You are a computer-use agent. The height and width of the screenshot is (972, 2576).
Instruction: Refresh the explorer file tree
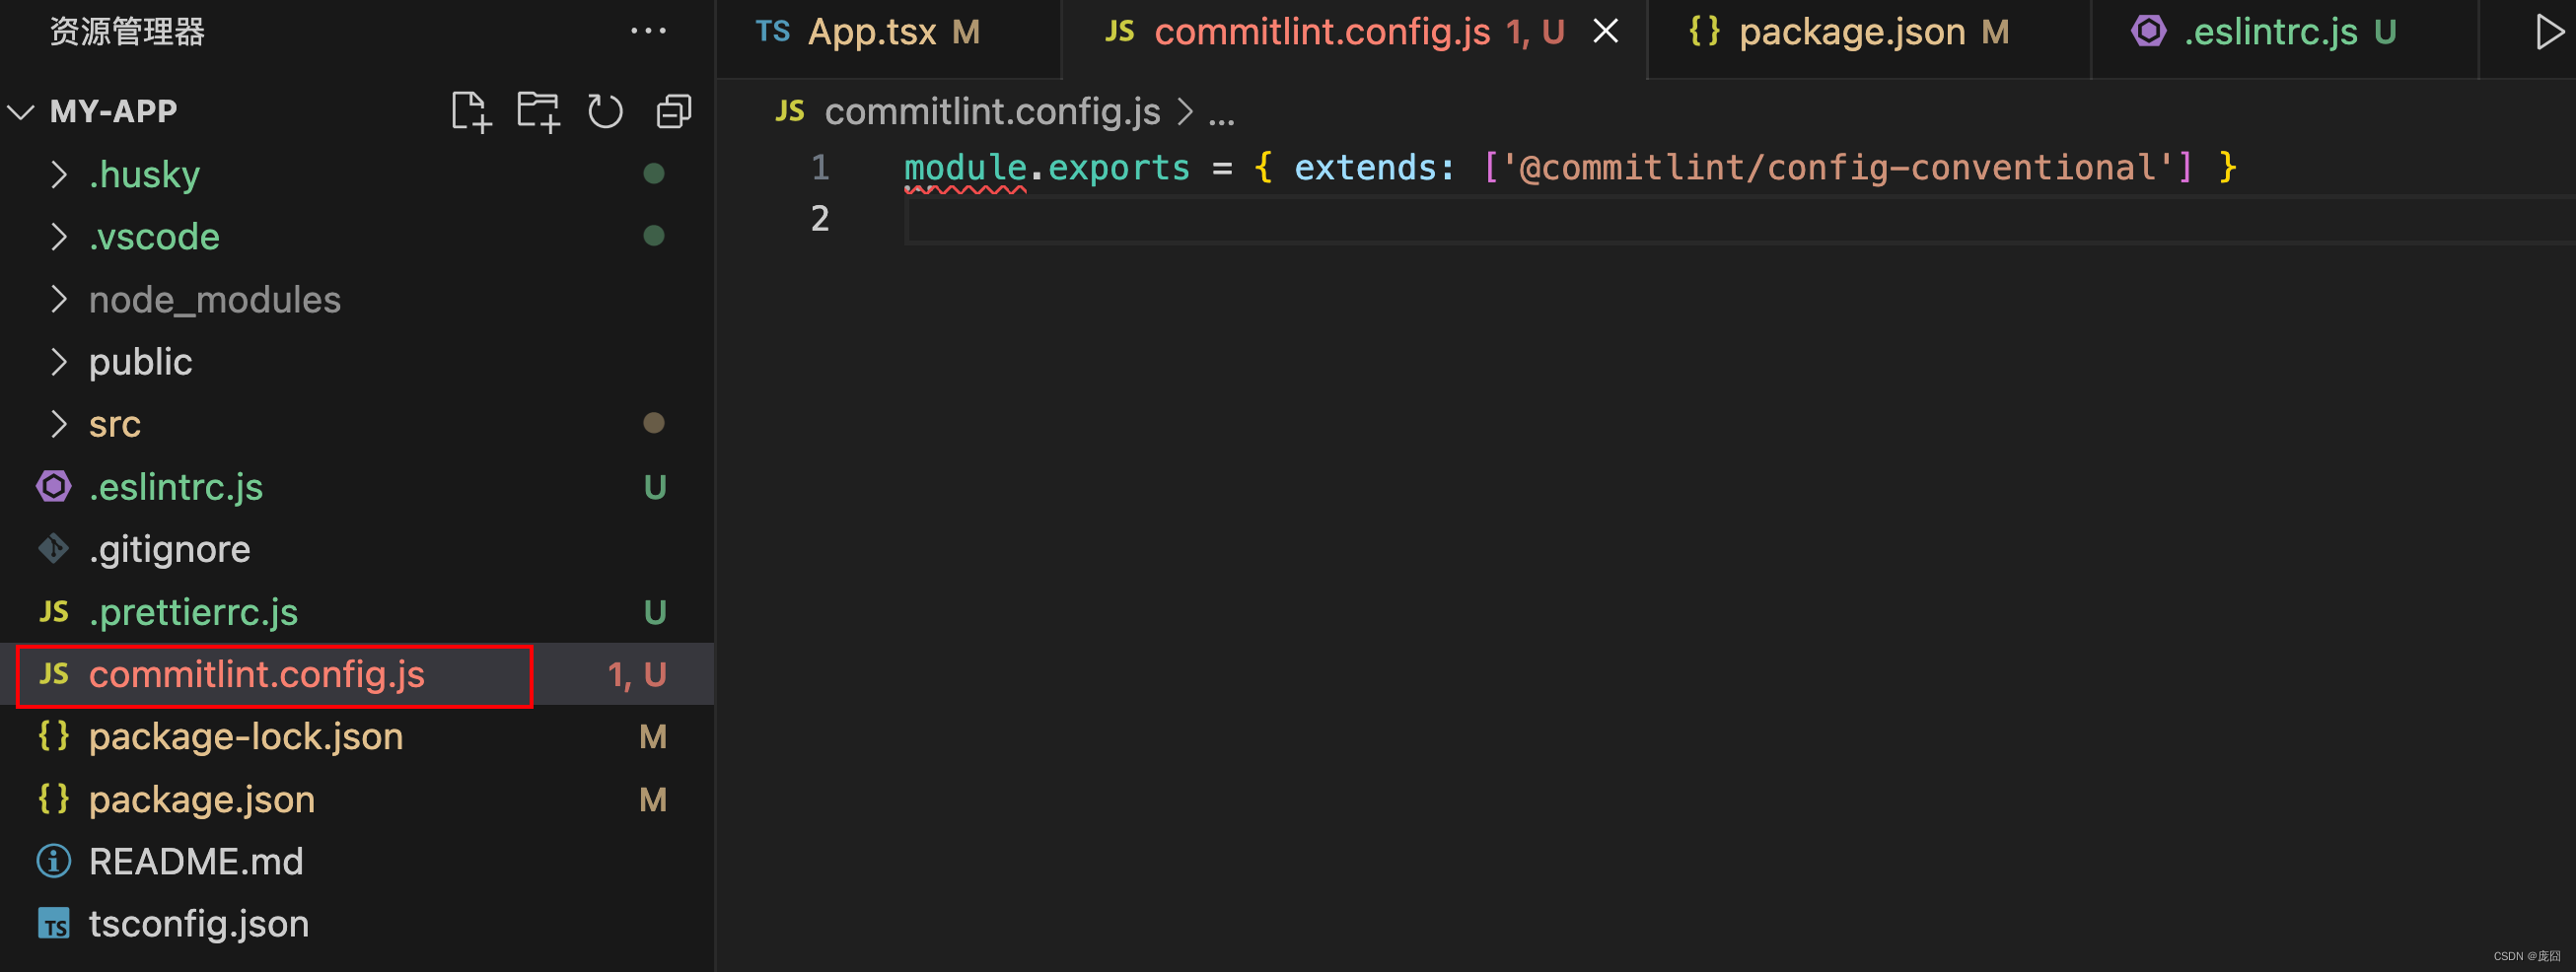[x=605, y=111]
